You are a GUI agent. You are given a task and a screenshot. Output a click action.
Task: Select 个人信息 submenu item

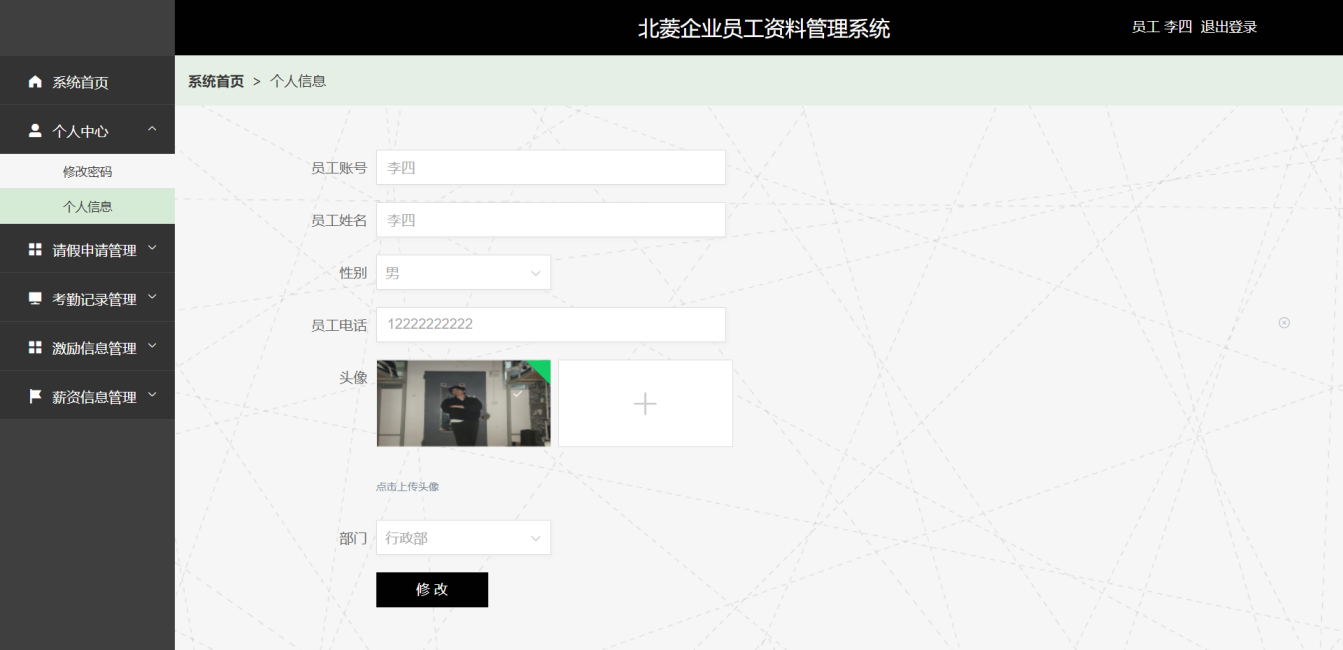(87, 206)
